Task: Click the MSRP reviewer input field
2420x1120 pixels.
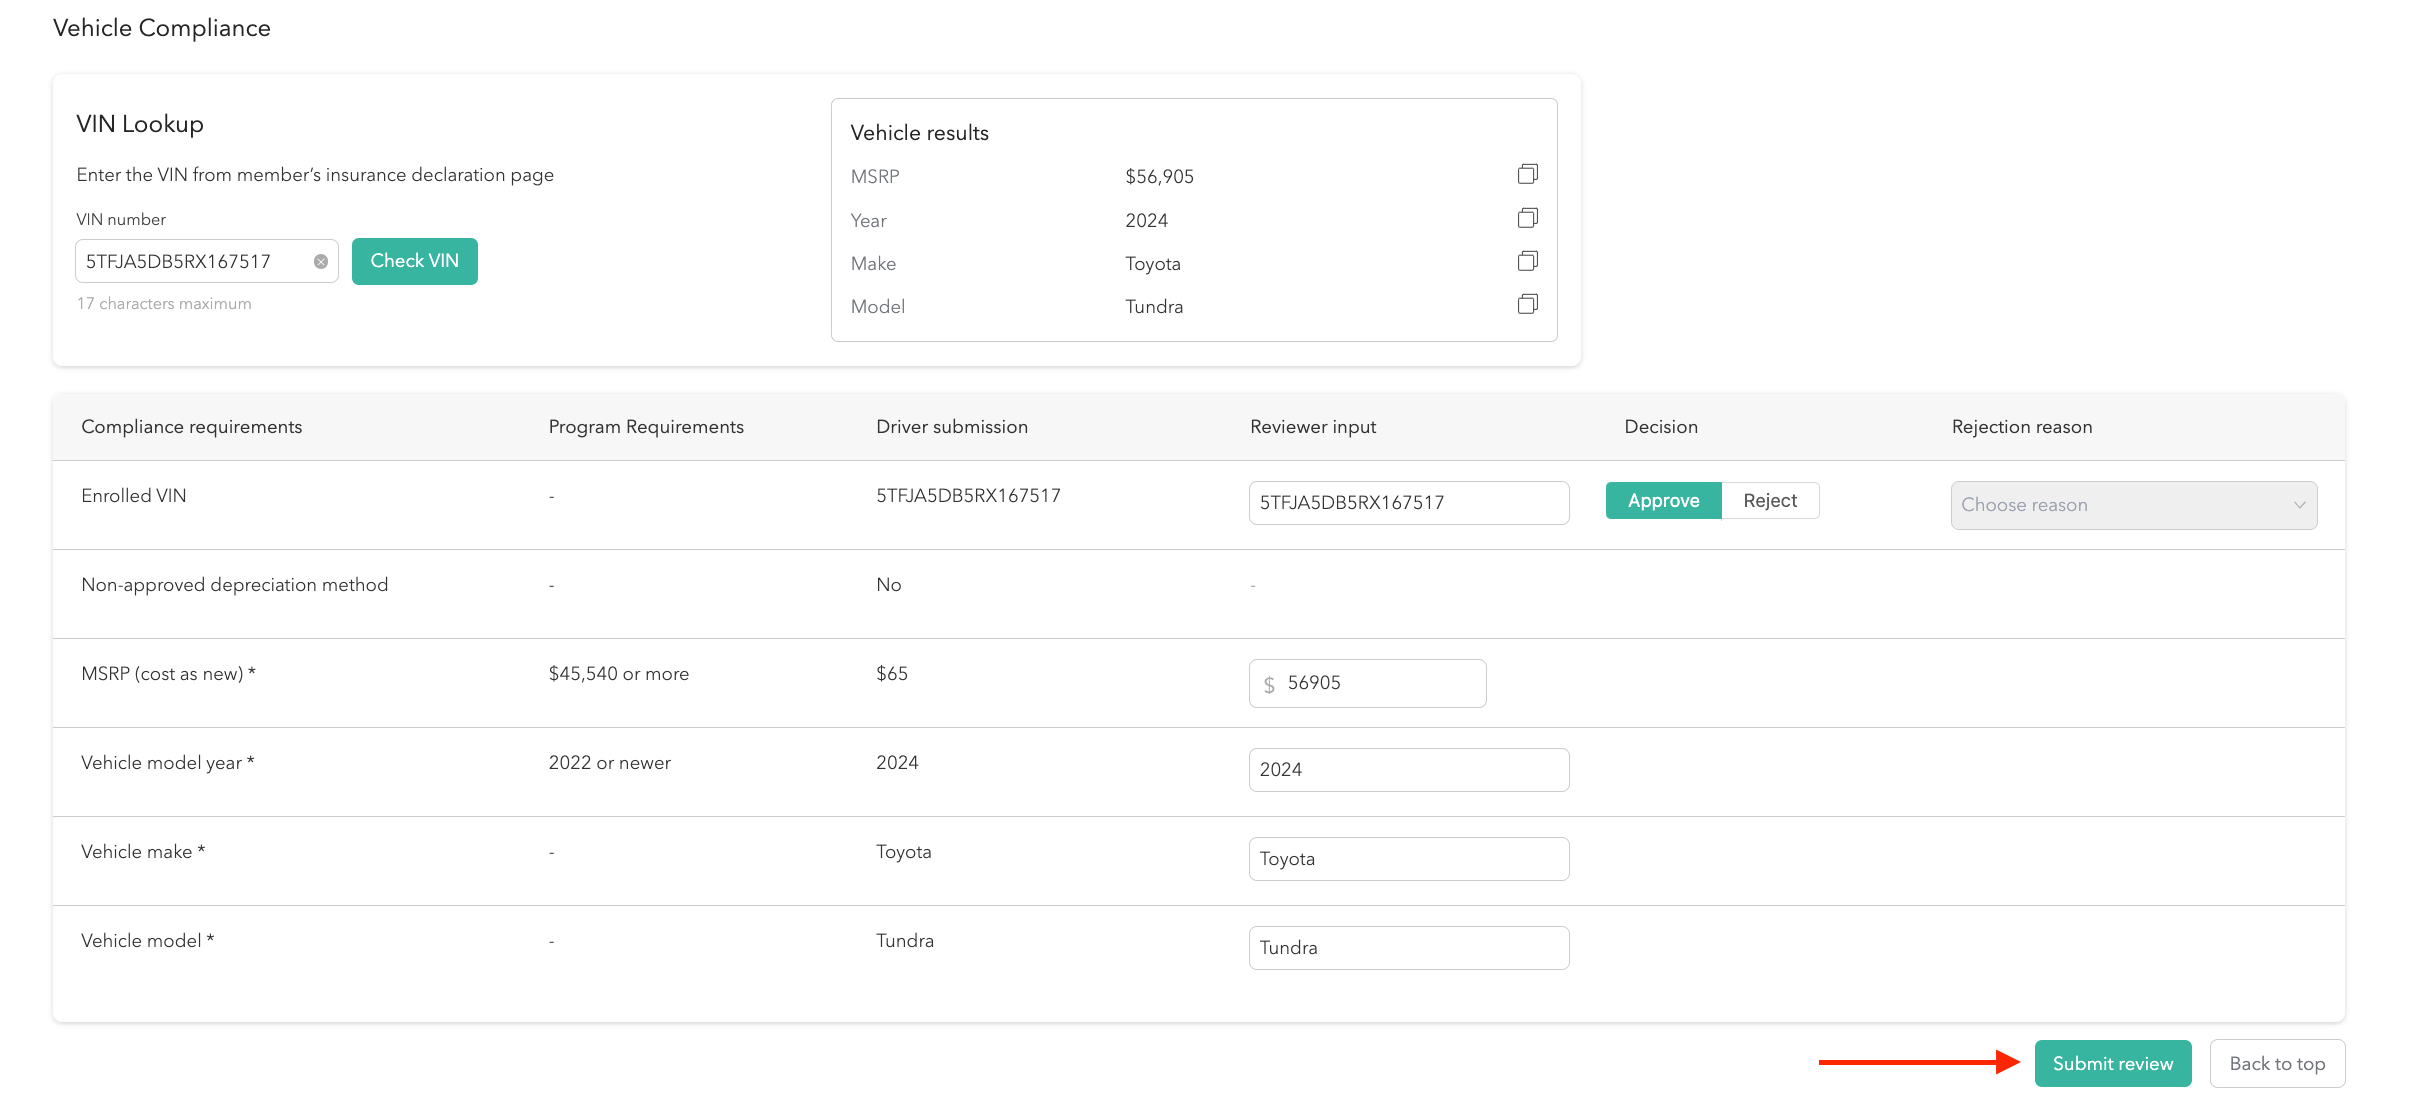Action: [1380, 684]
